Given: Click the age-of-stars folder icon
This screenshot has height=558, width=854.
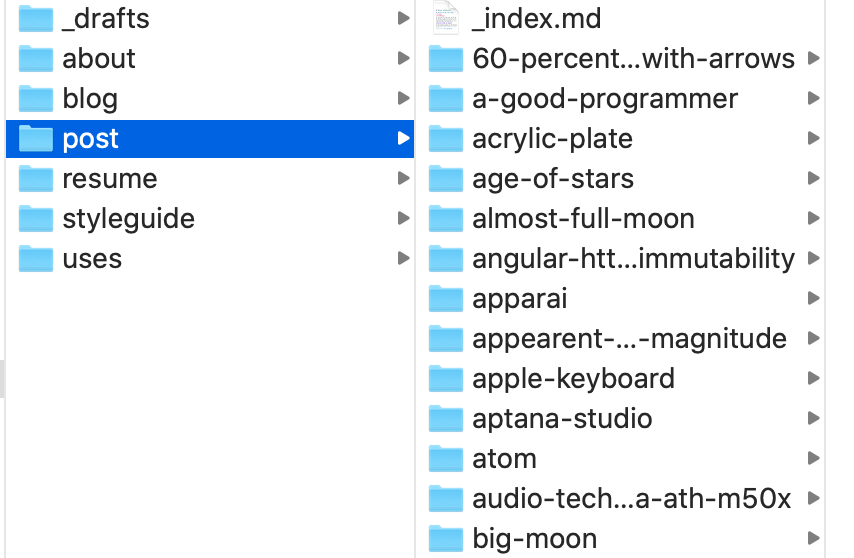Looking at the screenshot, I should point(446,179).
